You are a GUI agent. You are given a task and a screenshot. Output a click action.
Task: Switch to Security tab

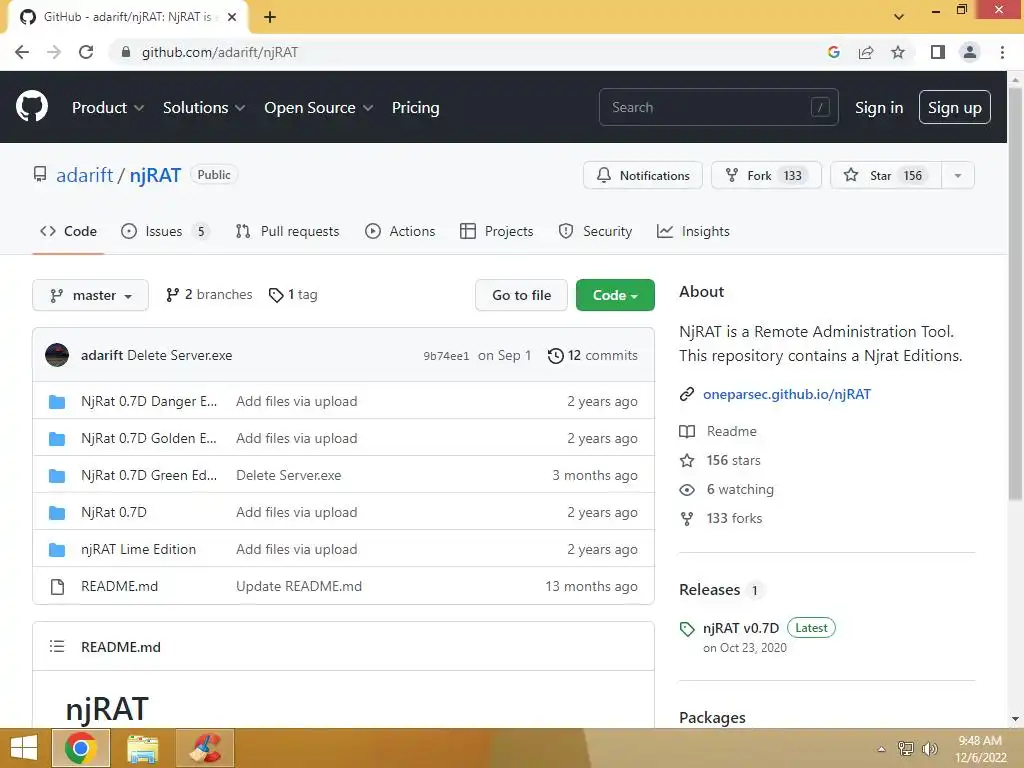(595, 231)
